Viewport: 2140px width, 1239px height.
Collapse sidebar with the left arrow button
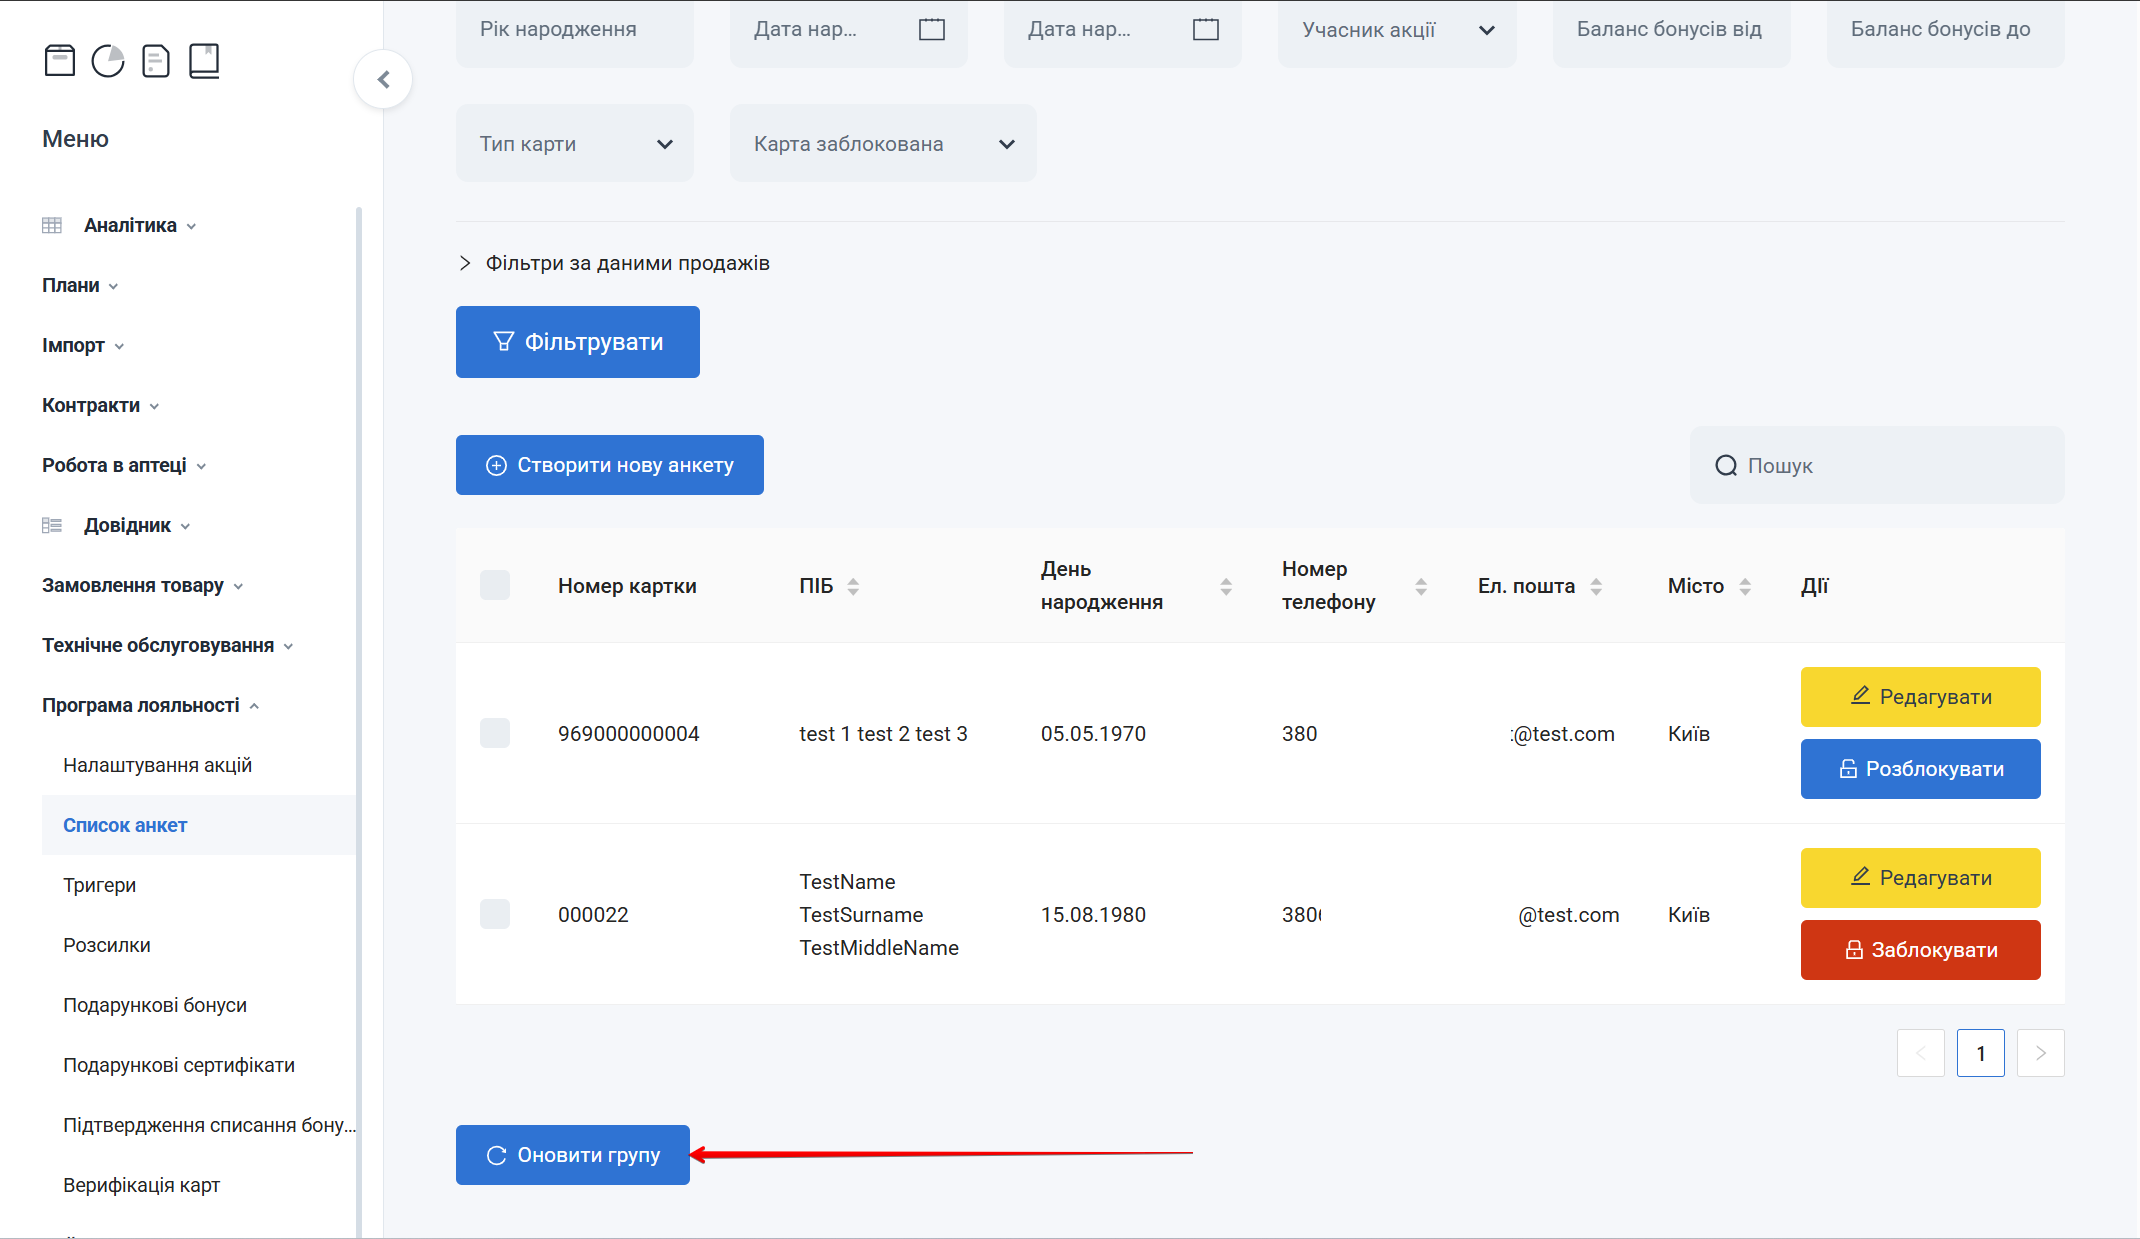point(383,79)
